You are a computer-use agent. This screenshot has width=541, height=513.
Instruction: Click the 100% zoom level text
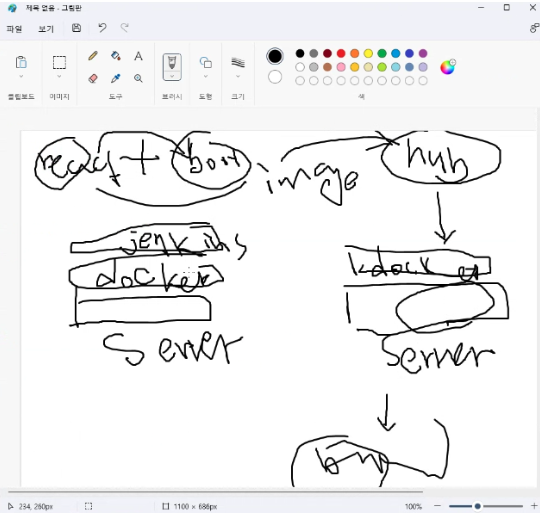point(413,506)
